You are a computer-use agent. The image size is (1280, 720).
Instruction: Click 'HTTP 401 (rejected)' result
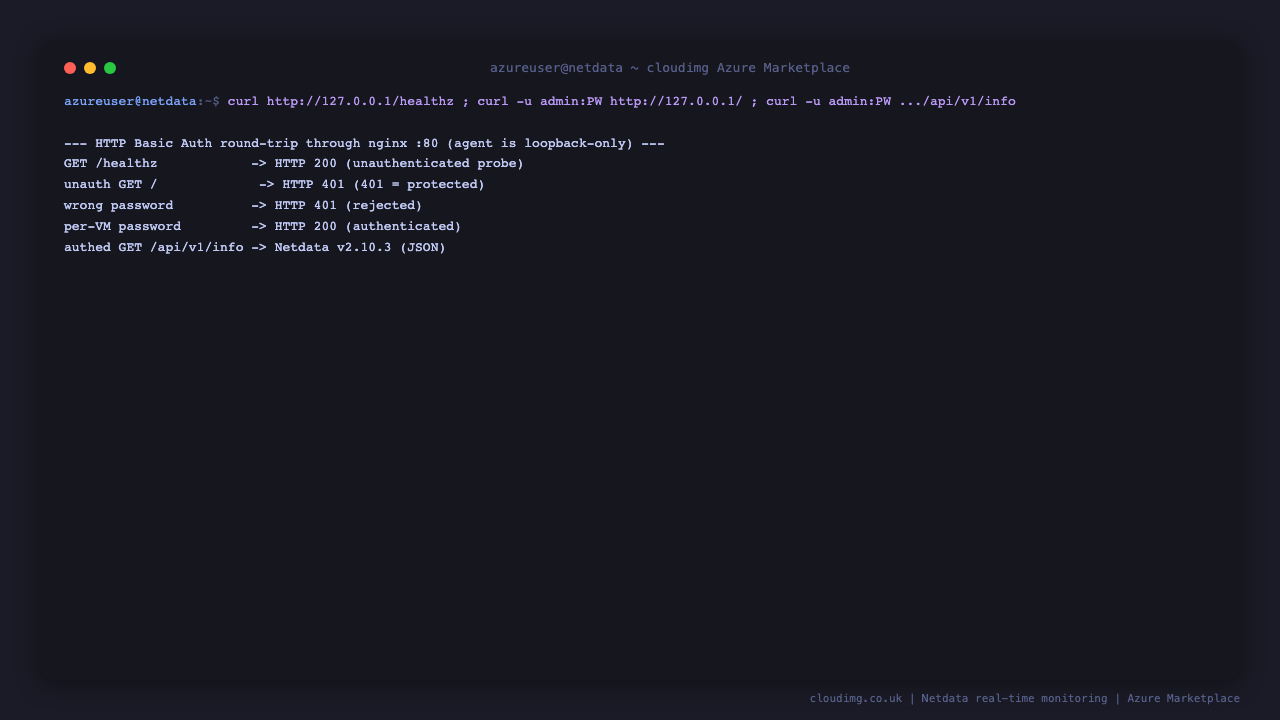tap(349, 205)
